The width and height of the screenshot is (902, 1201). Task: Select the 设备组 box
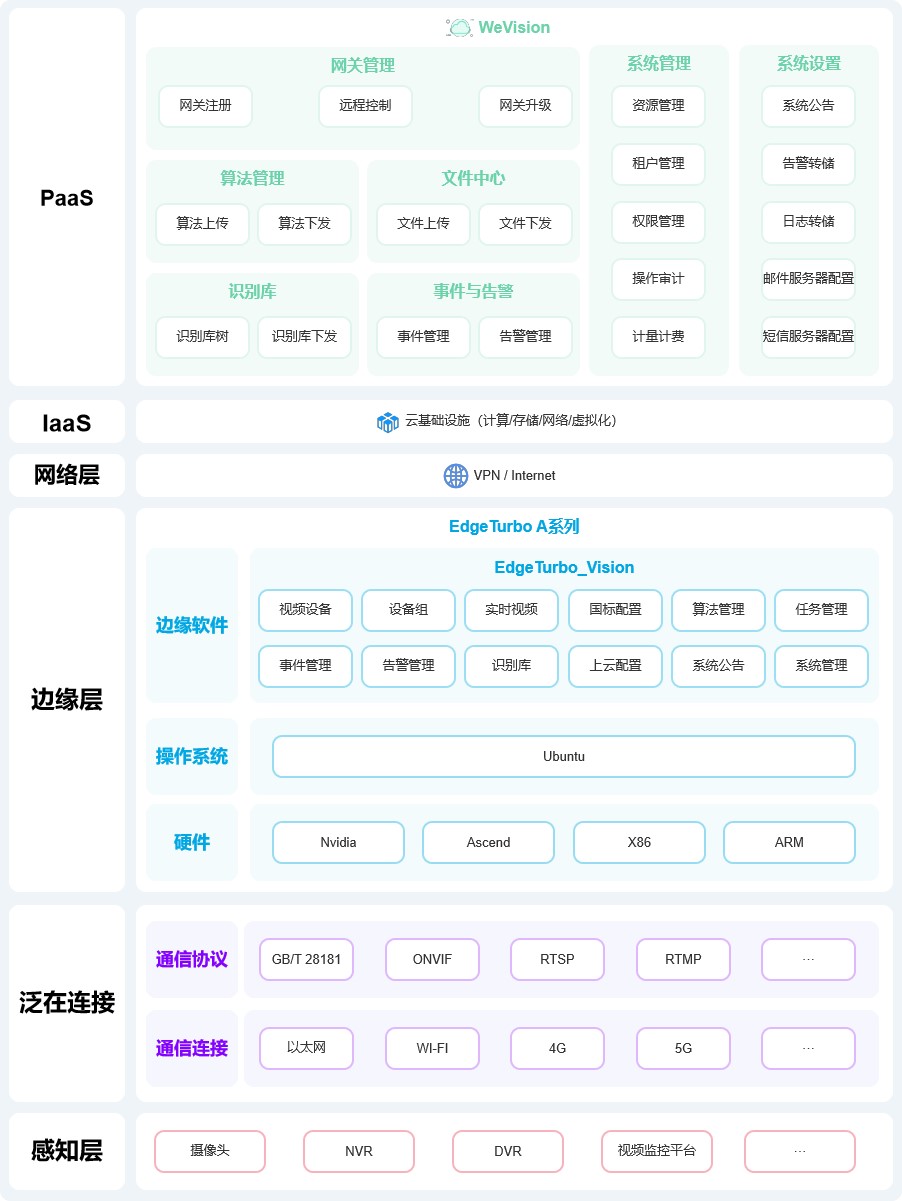point(408,610)
